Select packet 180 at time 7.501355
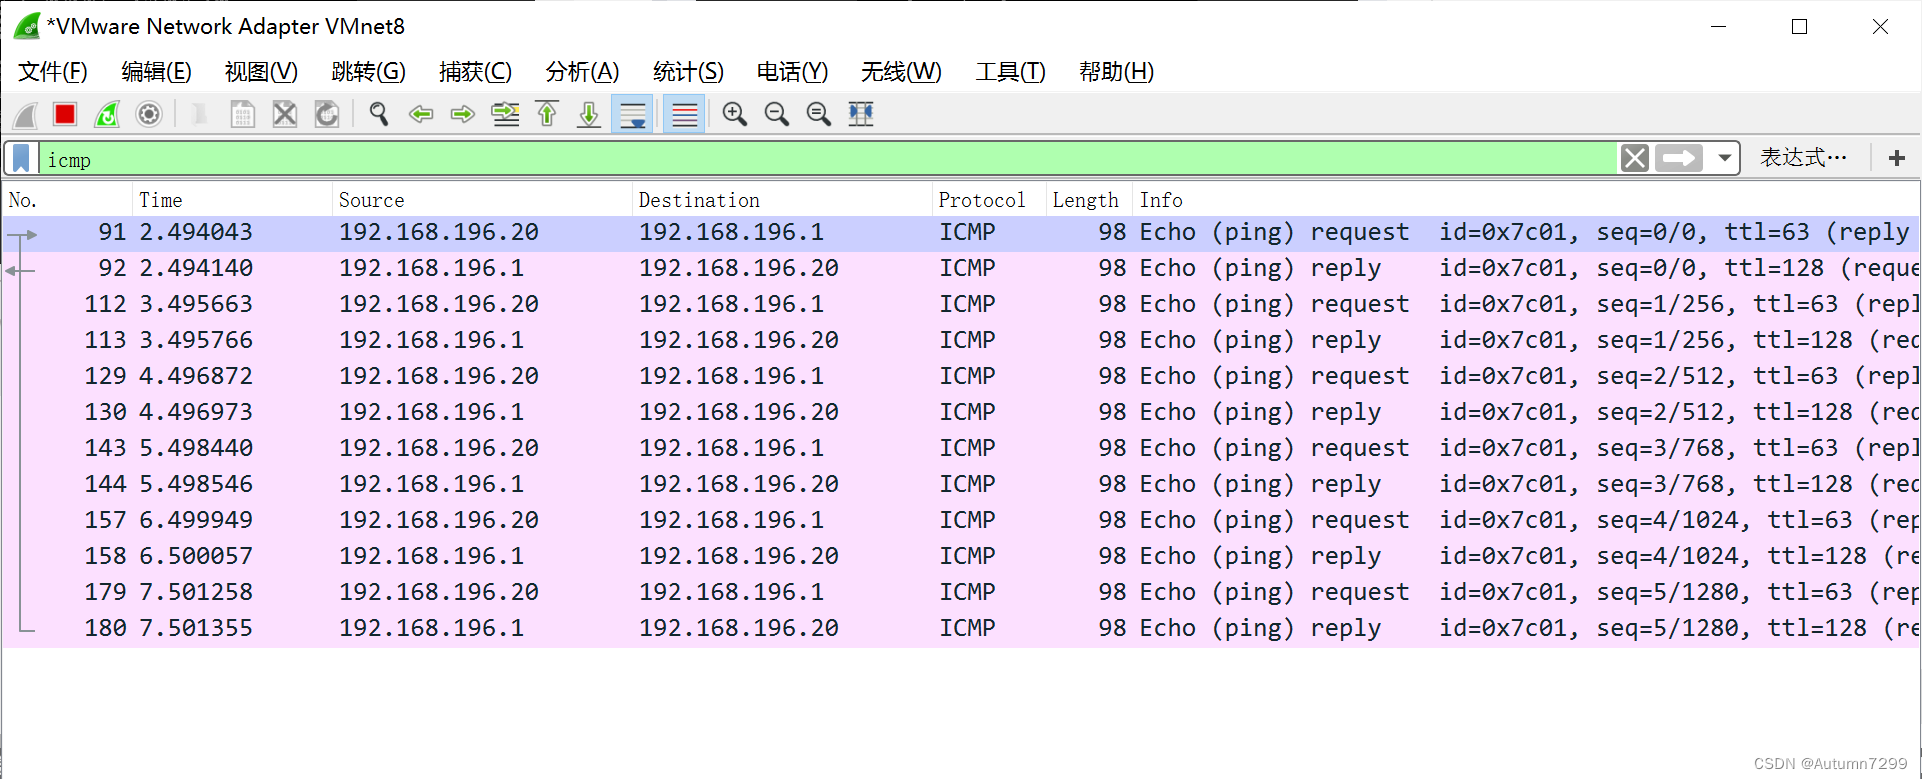Screen dimensions: 1922x779 (961, 628)
